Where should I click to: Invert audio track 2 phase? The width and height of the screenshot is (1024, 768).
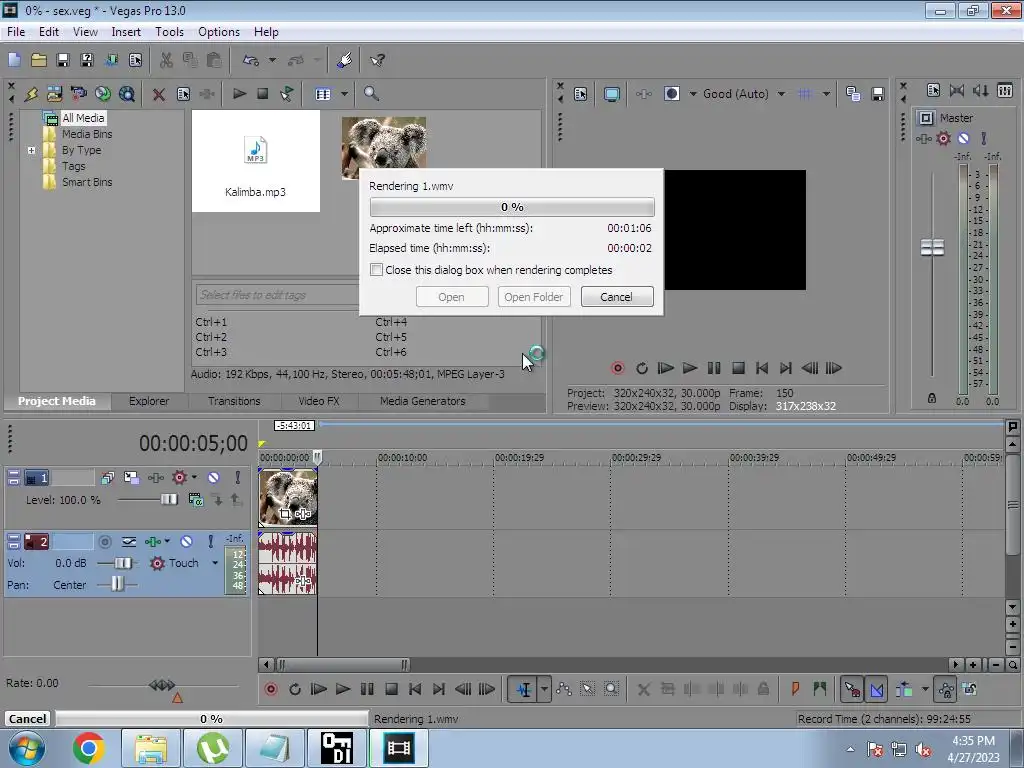point(129,541)
